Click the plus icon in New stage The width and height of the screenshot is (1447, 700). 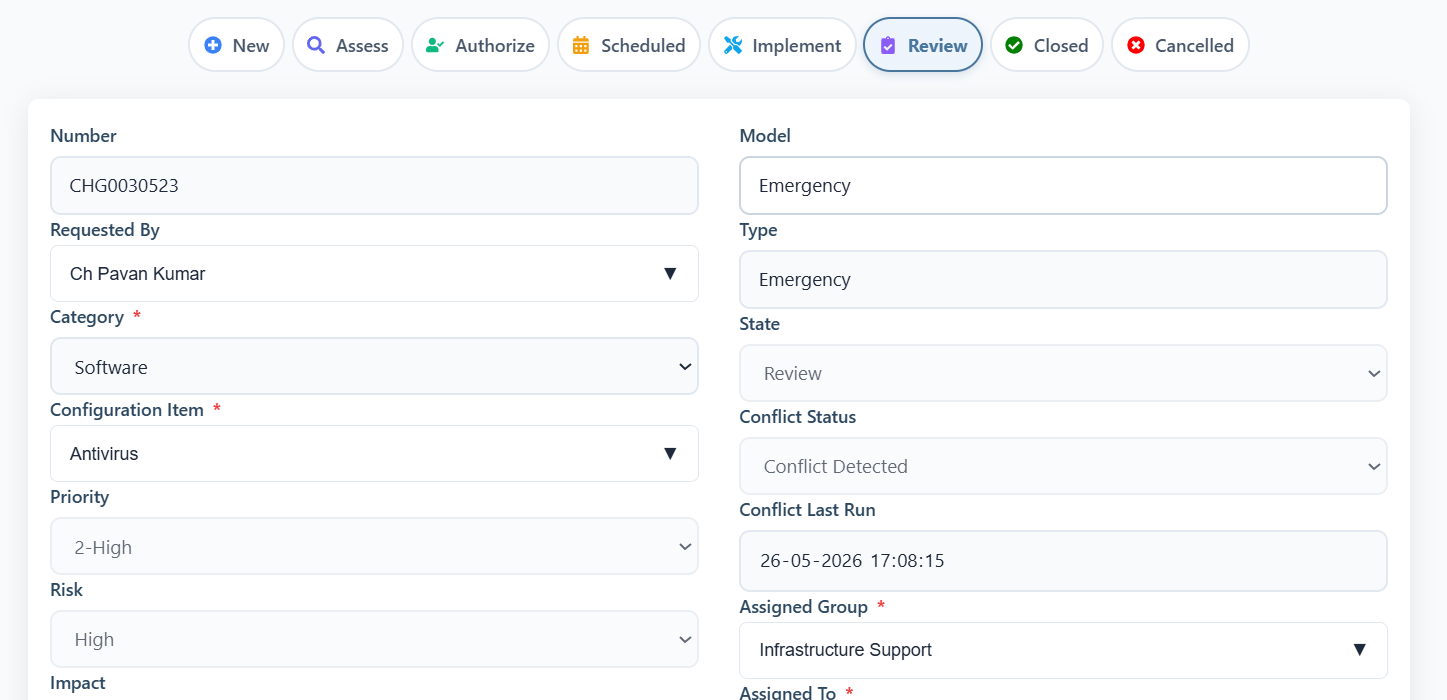(x=213, y=45)
